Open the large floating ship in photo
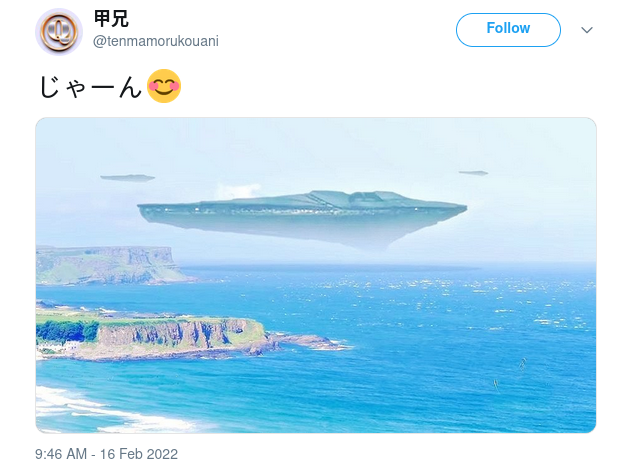This screenshot has height=468, width=630. [x=302, y=219]
